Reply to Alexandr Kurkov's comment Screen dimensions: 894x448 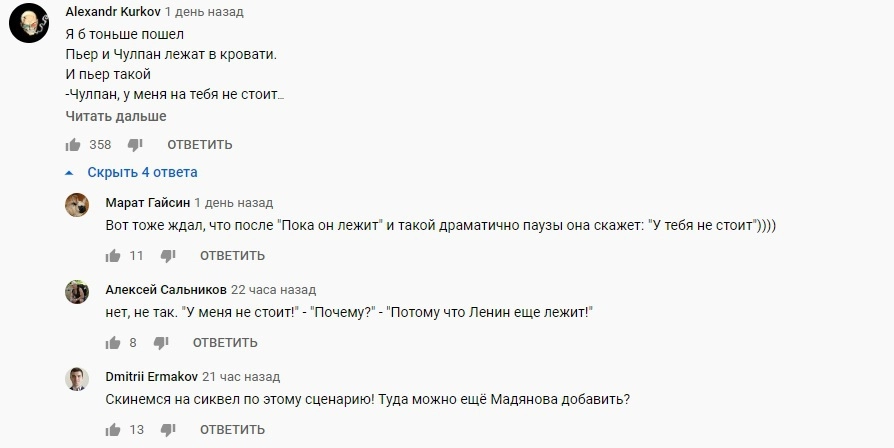(x=200, y=144)
